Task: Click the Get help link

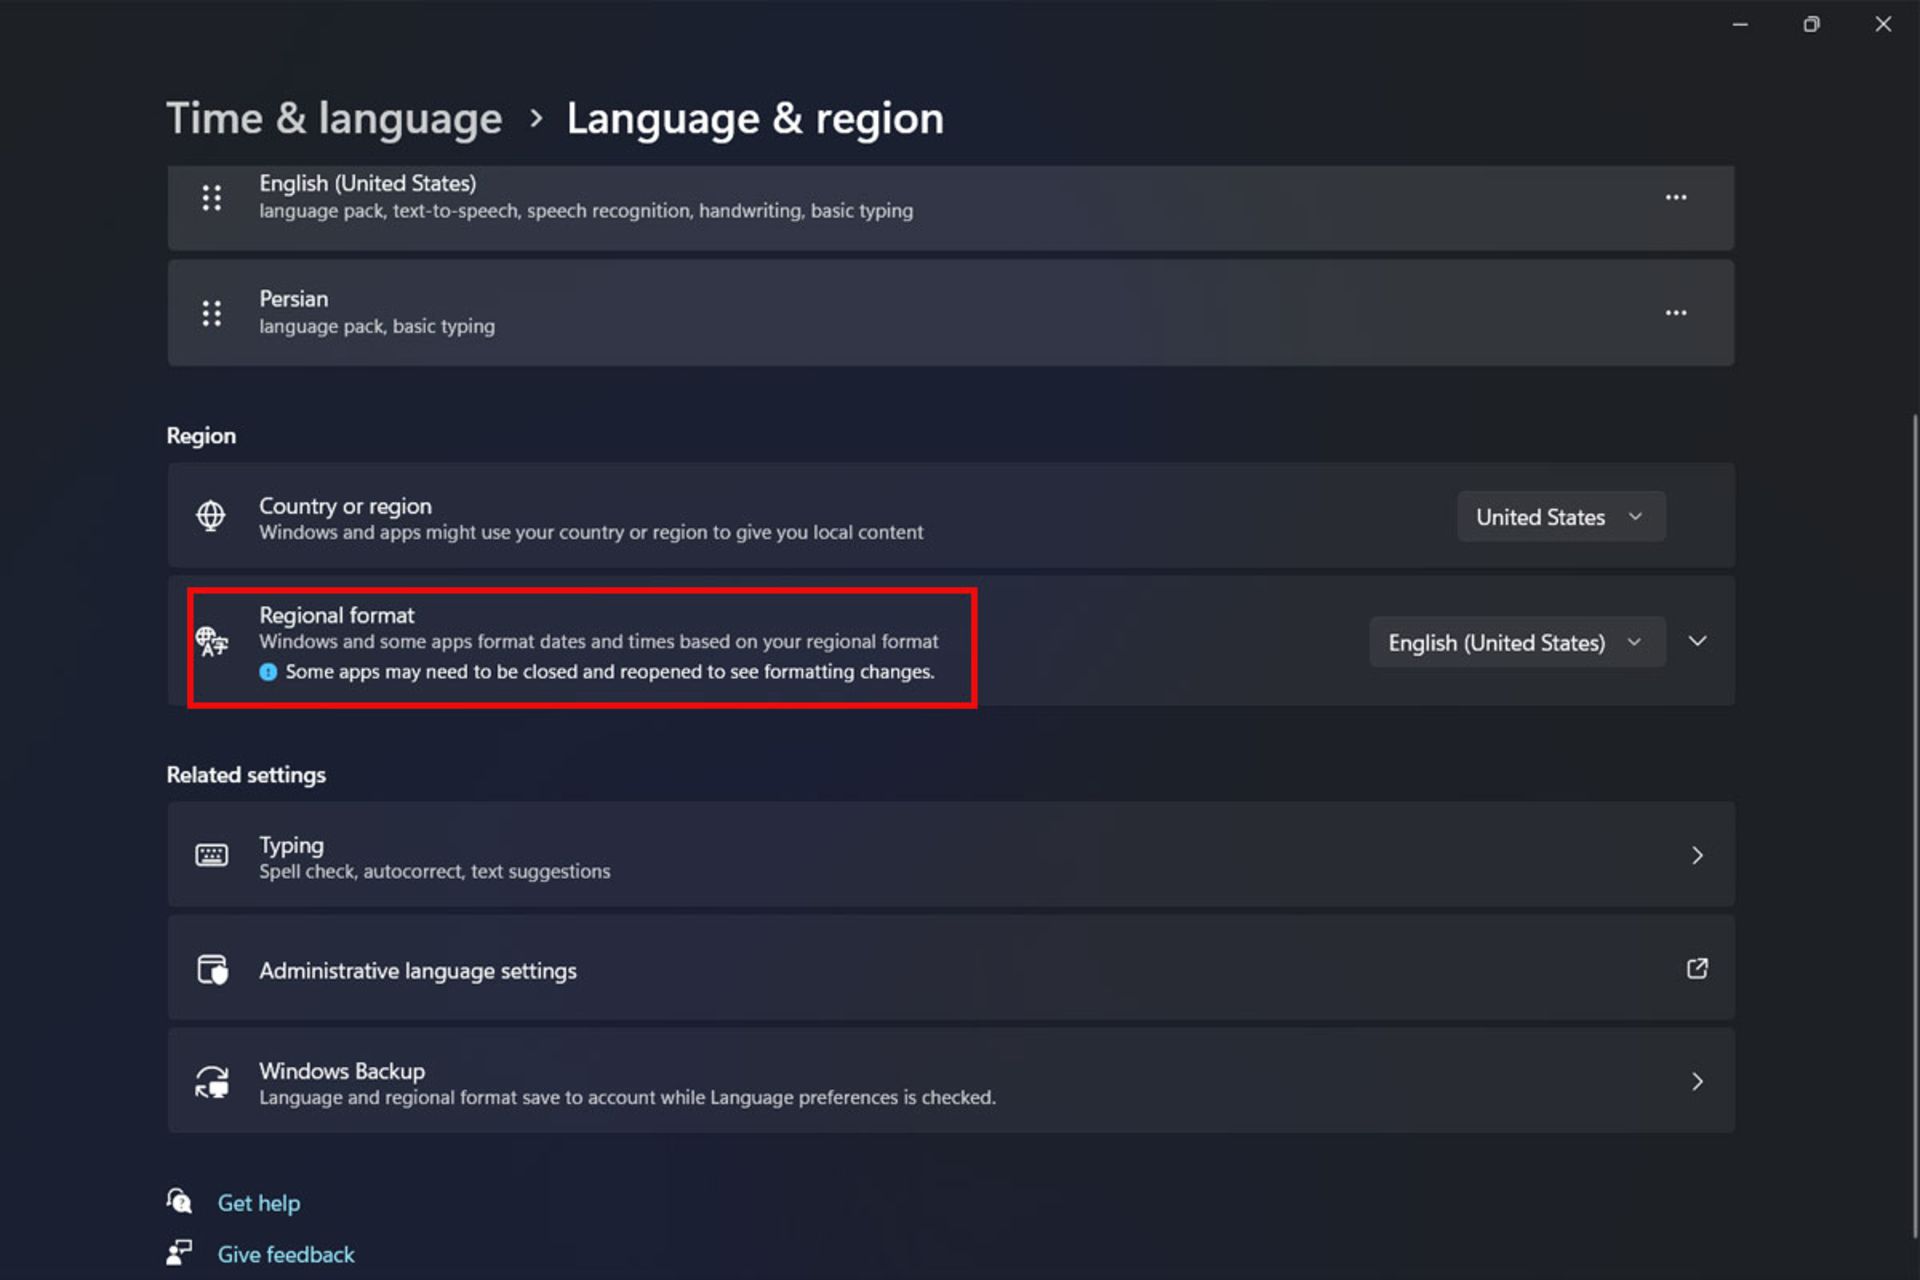Action: [259, 1203]
